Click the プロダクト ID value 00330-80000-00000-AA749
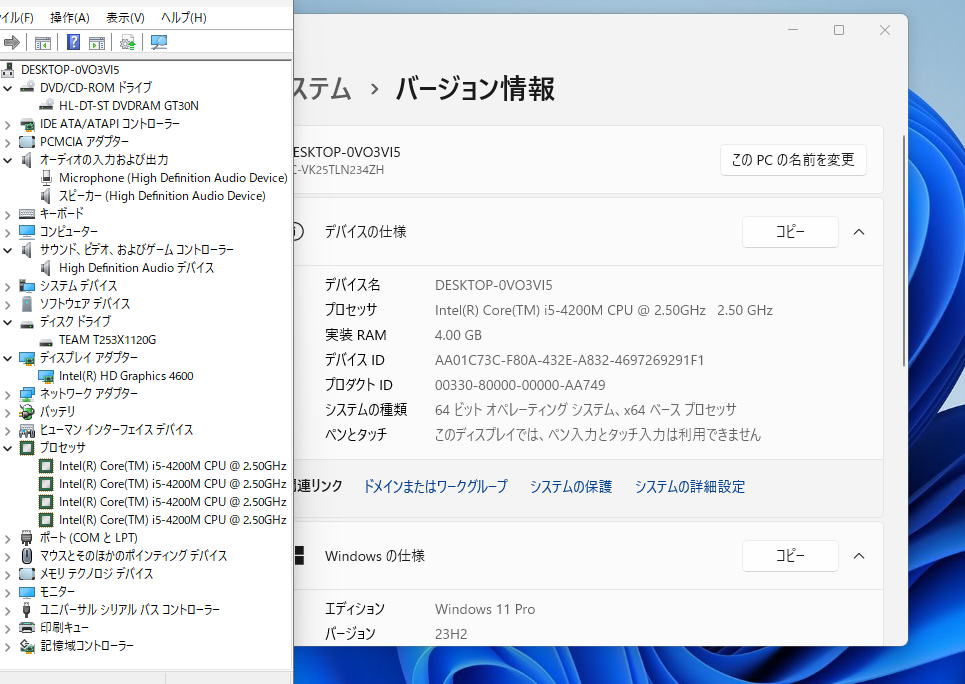This screenshot has height=684, width=965. (x=520, y=385)
